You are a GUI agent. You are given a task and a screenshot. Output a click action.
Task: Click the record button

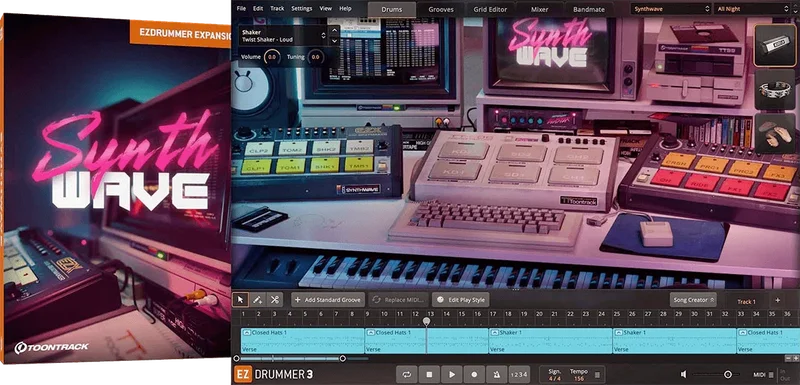474,374
